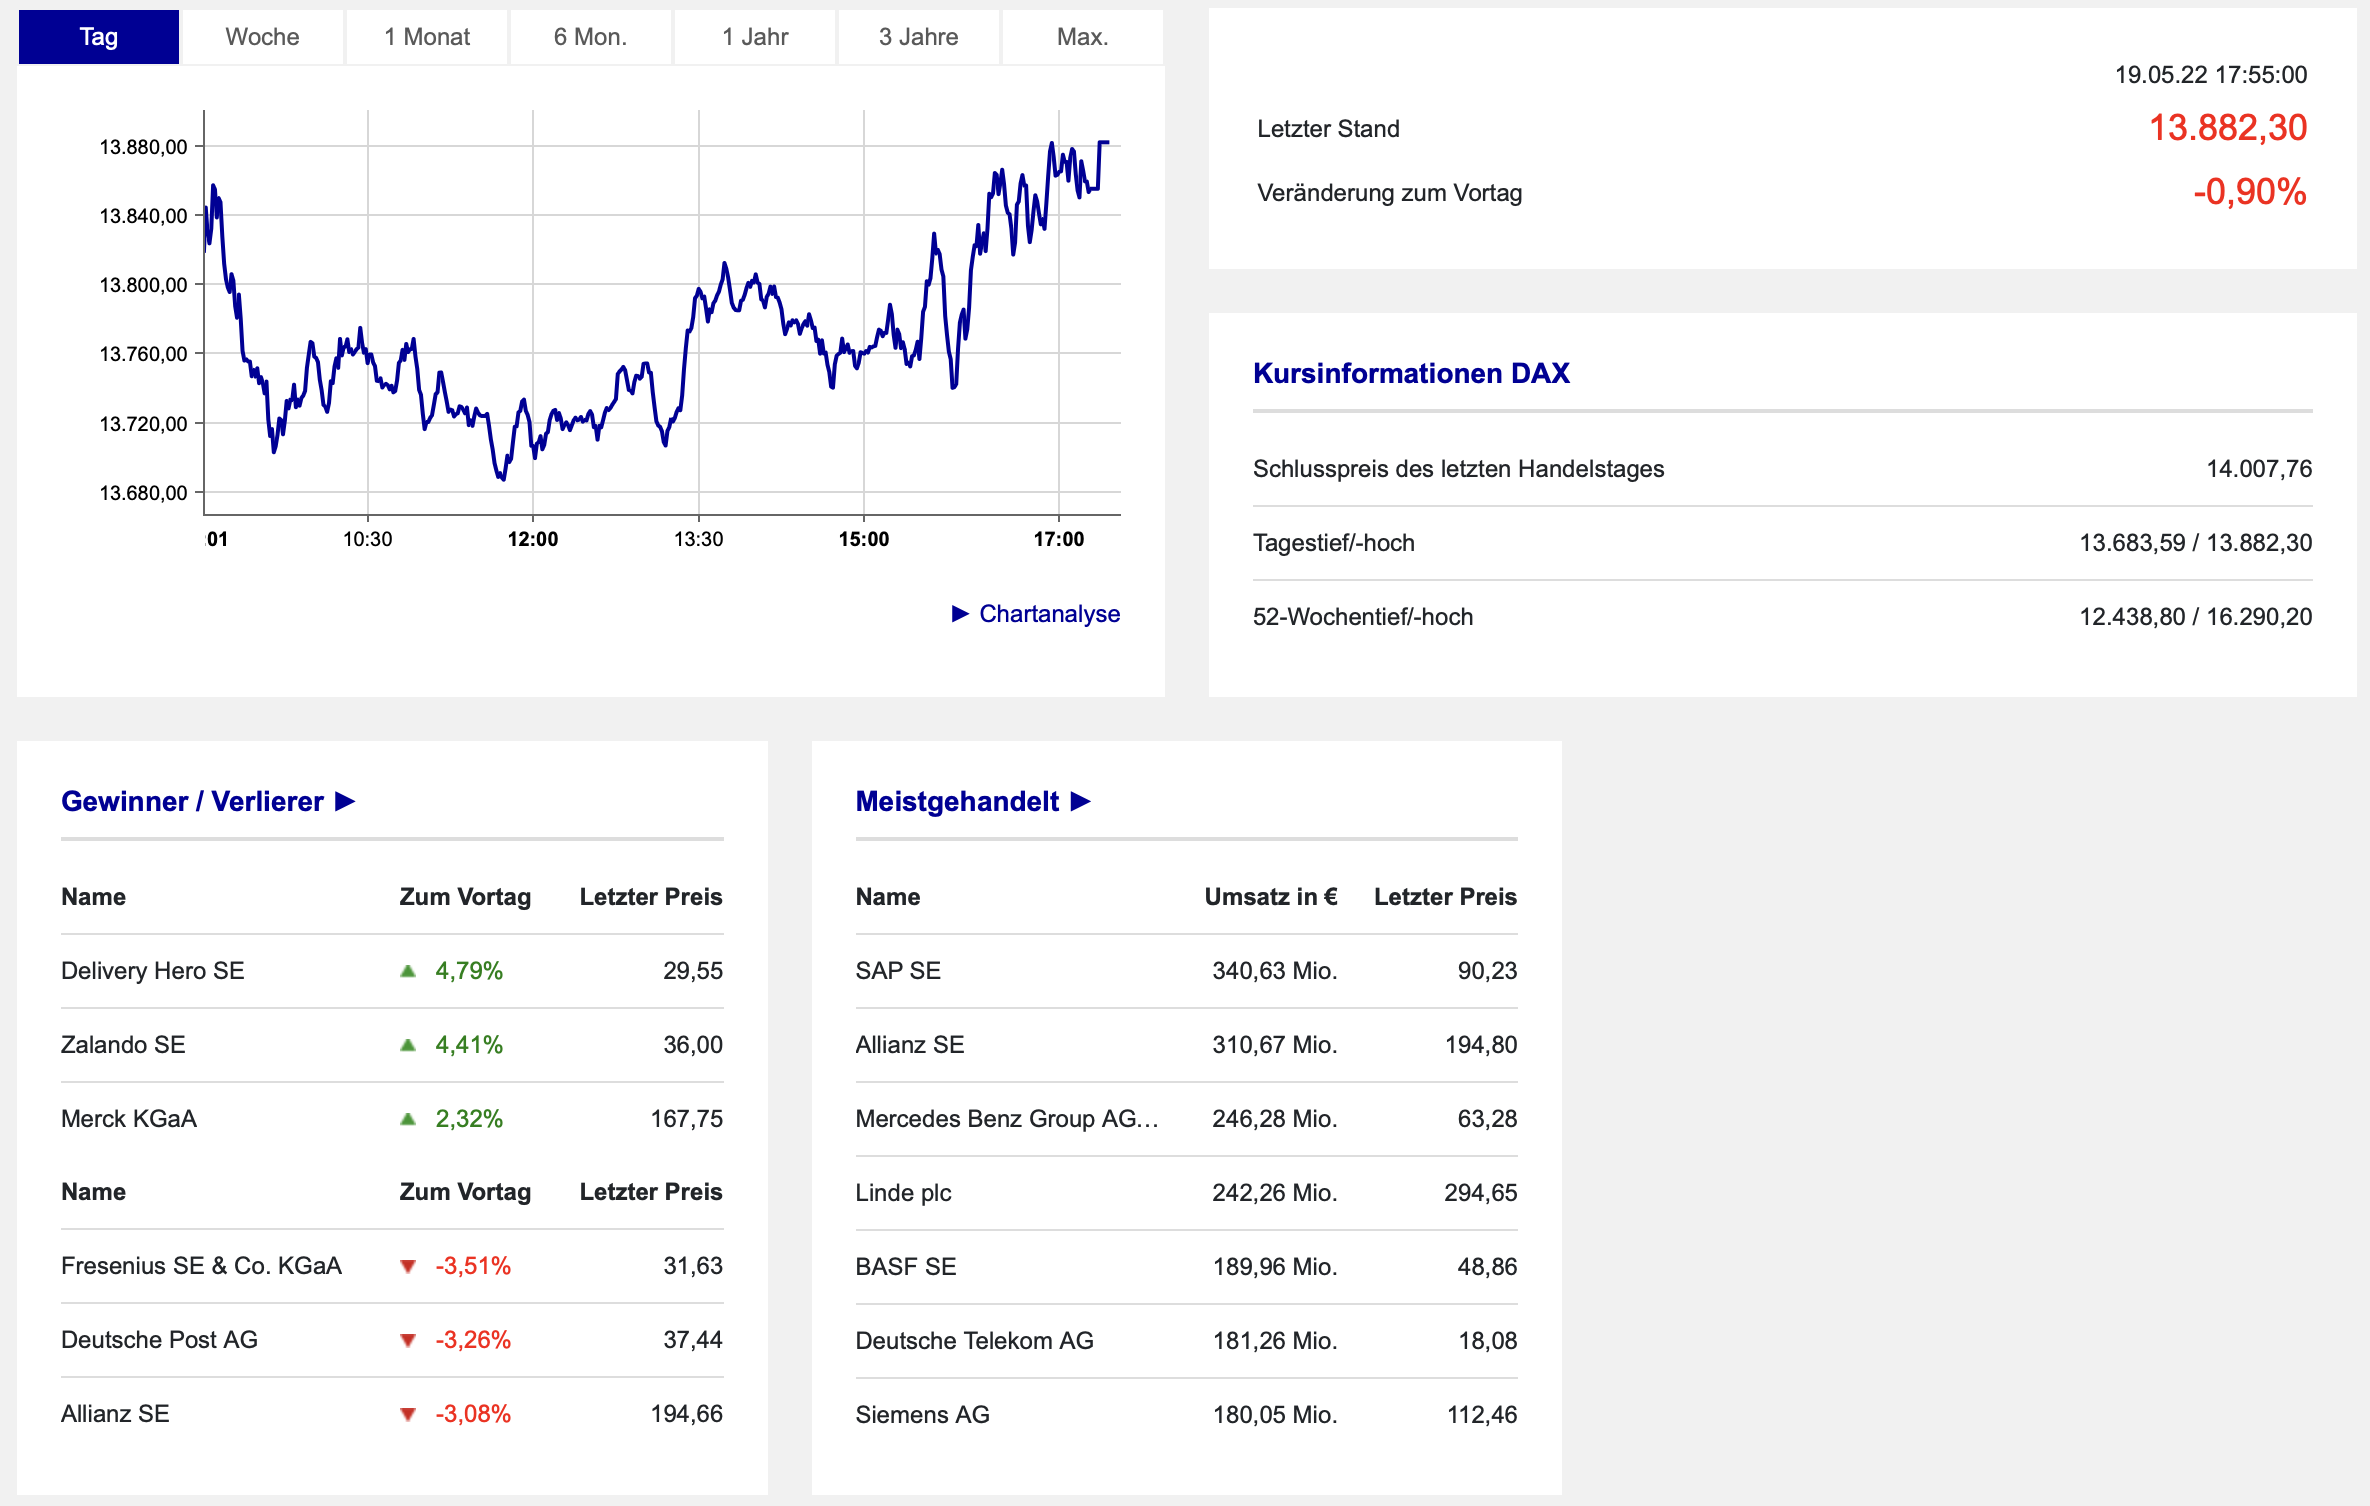Click the Umsatz in € column header
Screen dimensions: 2370x1506
coord(1271,897)
